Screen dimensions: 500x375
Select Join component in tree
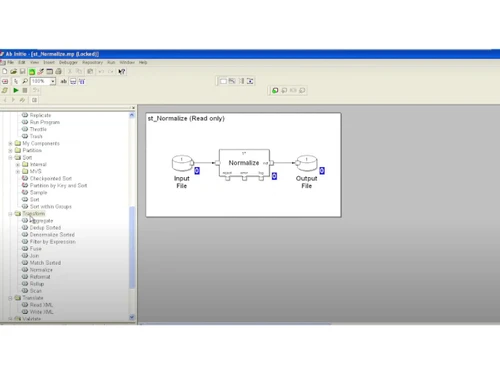click(x=34, y=256)
